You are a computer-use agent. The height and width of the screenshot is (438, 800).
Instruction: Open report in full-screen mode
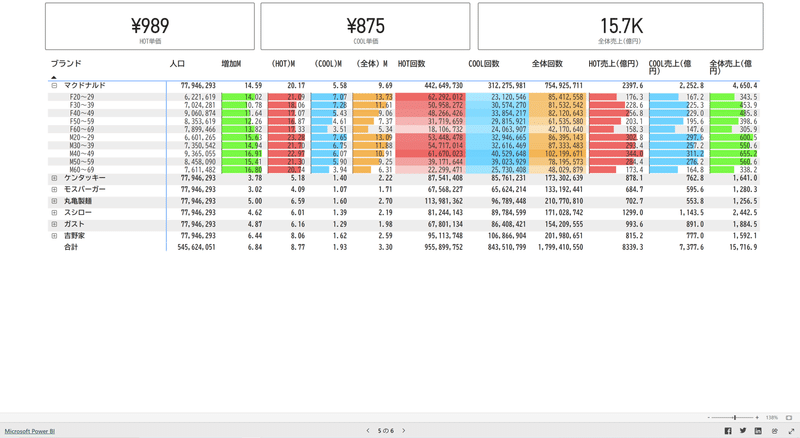pos(791,431)
